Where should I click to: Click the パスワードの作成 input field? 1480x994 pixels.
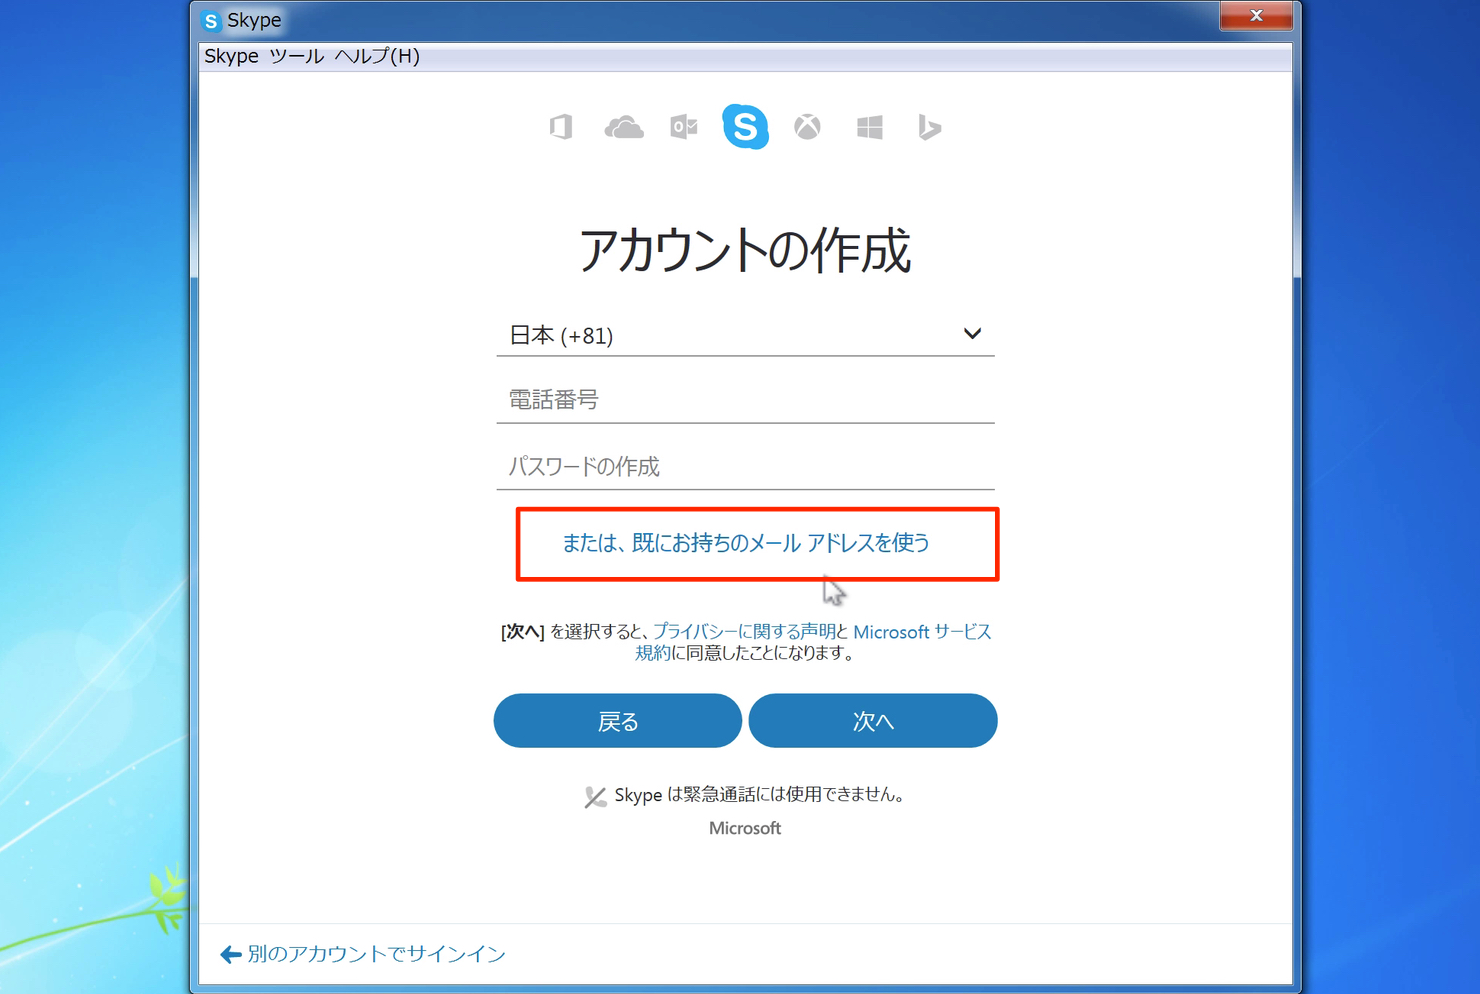745,467
